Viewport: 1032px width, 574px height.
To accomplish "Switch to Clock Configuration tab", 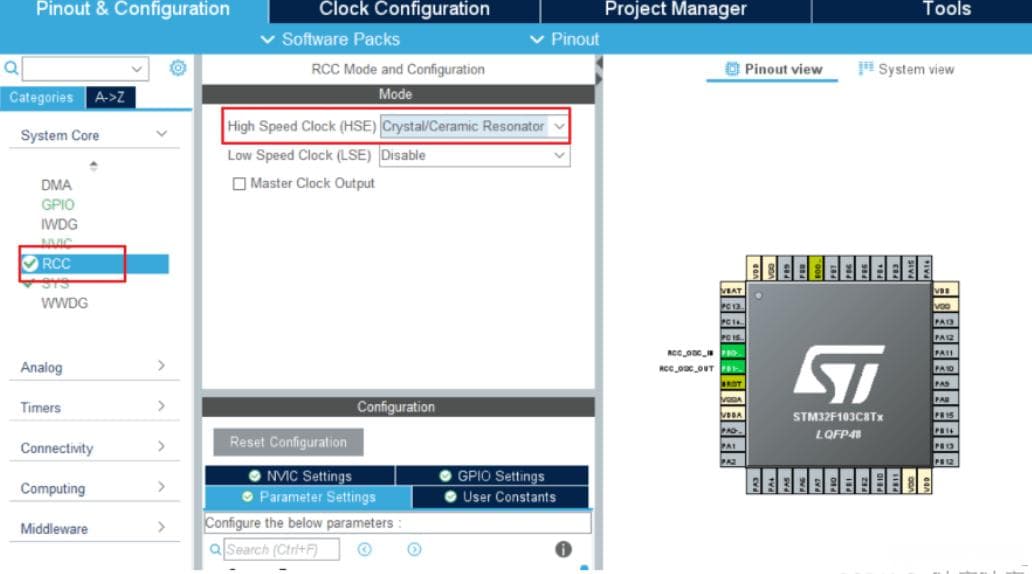I will [404, 11].
